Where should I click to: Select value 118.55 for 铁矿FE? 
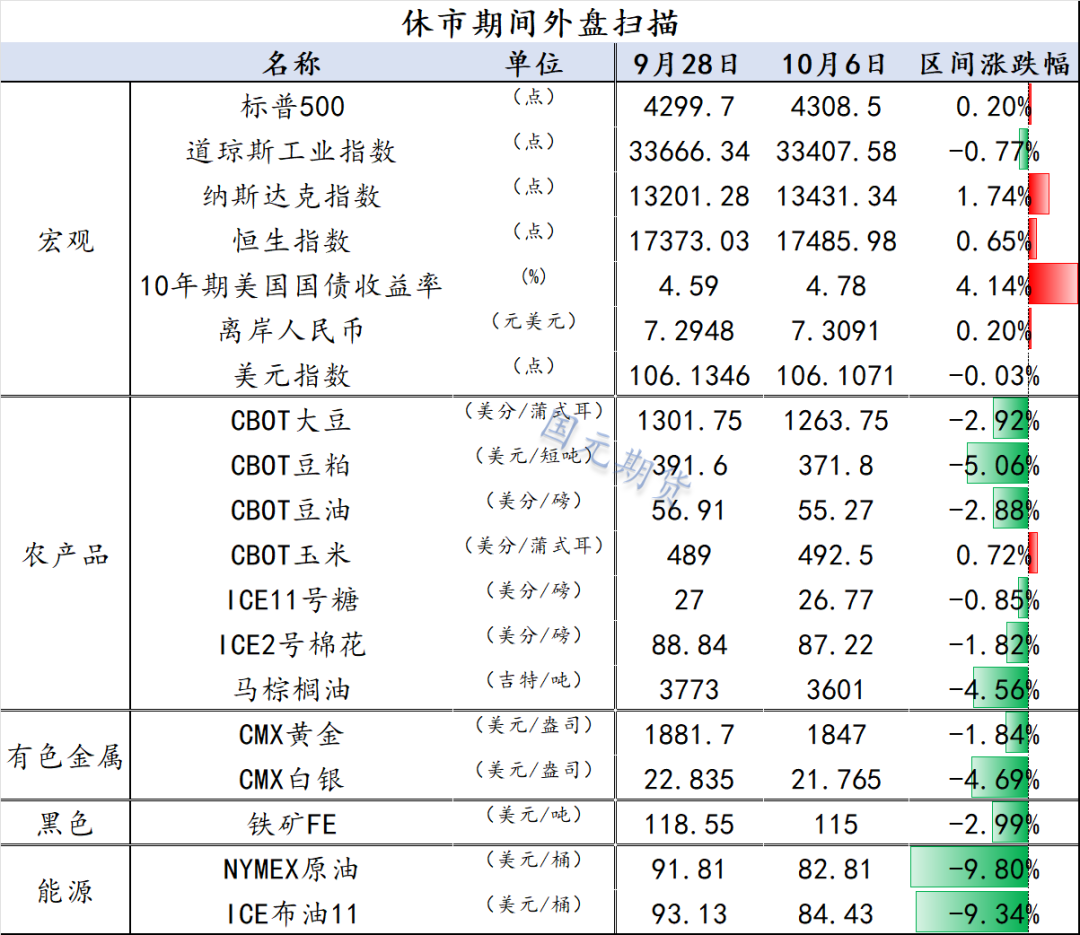[689, 824]
